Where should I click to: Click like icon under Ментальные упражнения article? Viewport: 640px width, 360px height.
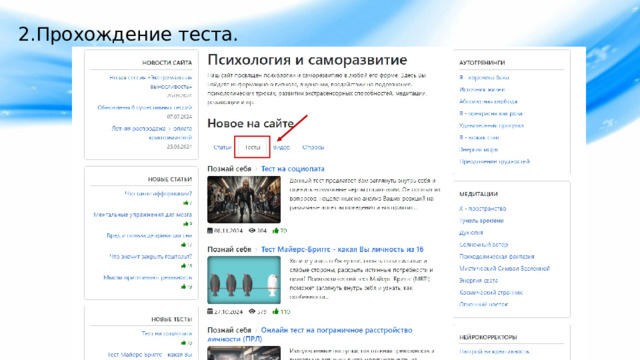(186, 224)
